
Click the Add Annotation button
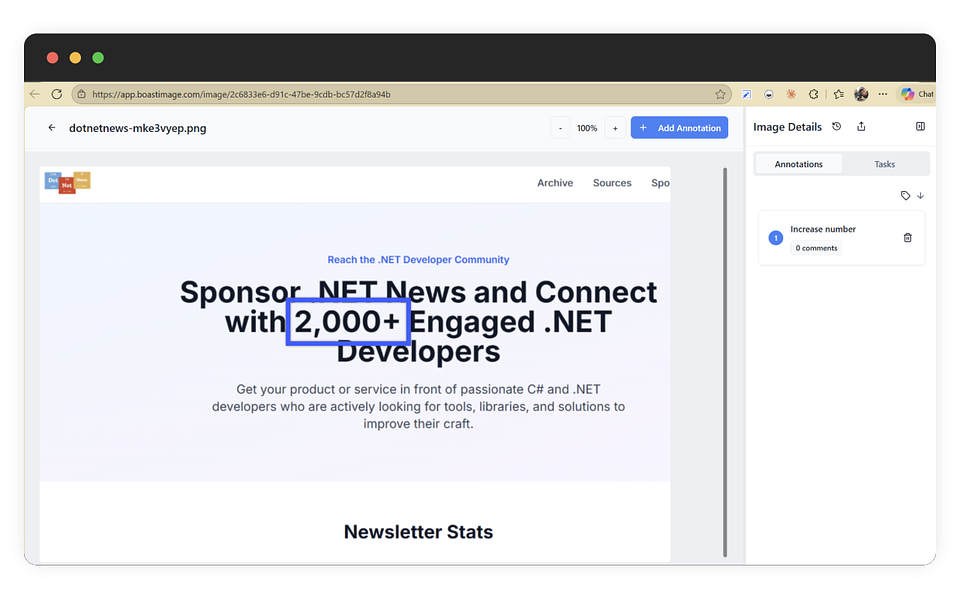pyautogui.click(x=680, y=127)
